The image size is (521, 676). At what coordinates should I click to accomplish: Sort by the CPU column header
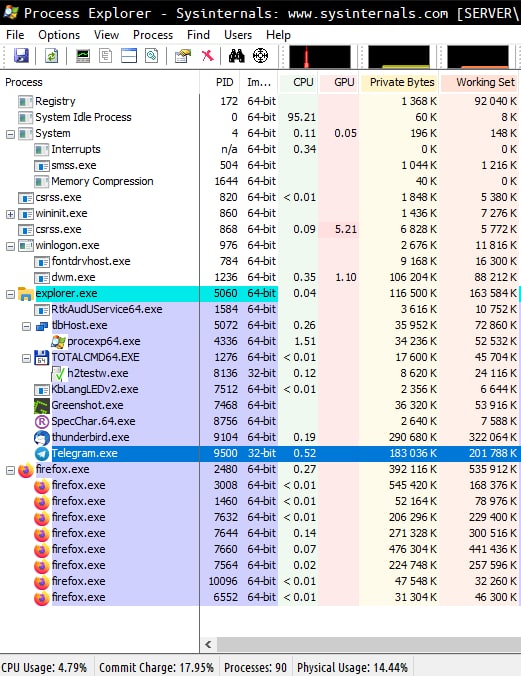point(298,82)
